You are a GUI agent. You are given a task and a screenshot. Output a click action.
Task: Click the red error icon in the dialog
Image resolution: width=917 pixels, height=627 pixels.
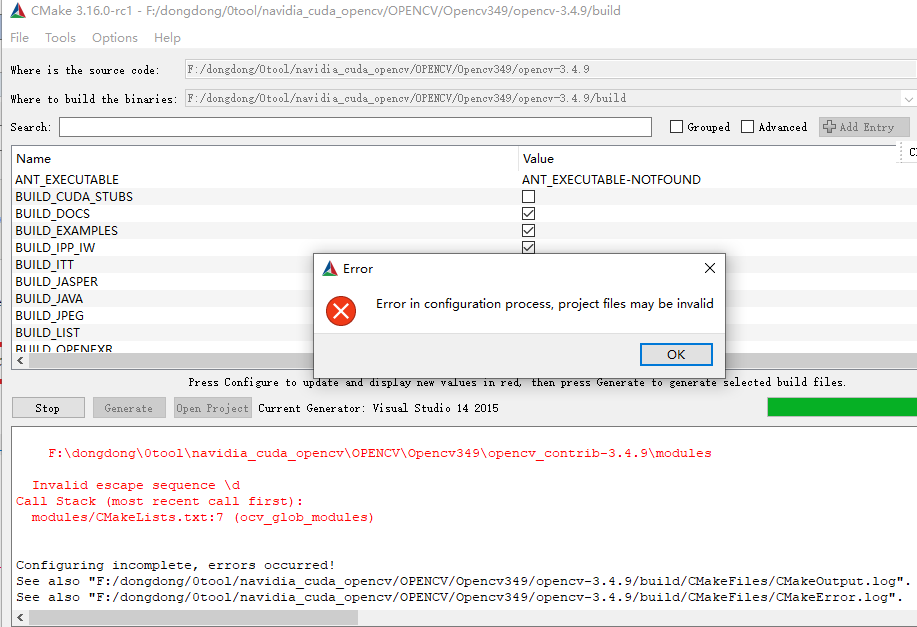(x=341, y=311)
